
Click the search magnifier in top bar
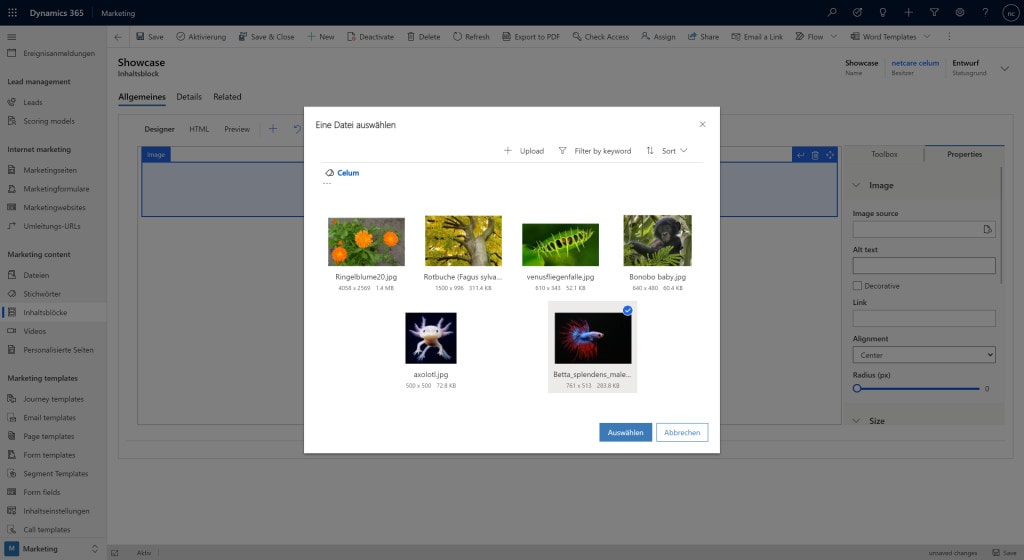(x=832, y=12)
